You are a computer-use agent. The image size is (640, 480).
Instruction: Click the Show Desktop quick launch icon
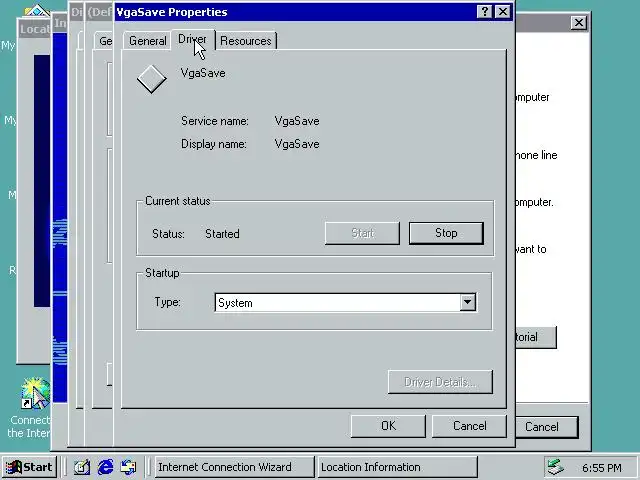pyautogui.click(x=82, y=467)
